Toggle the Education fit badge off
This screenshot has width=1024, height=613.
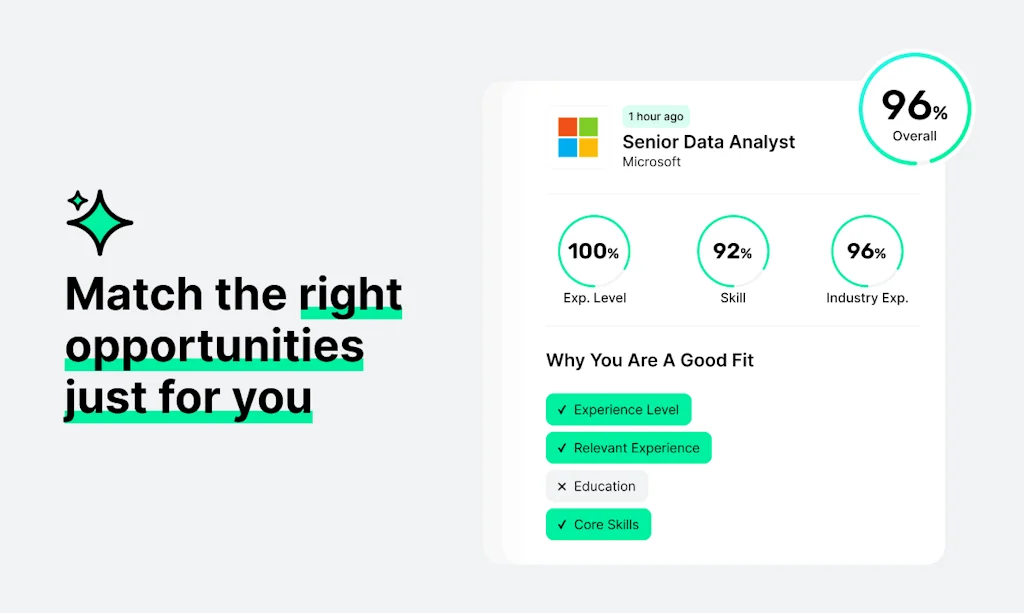(596, 486)
